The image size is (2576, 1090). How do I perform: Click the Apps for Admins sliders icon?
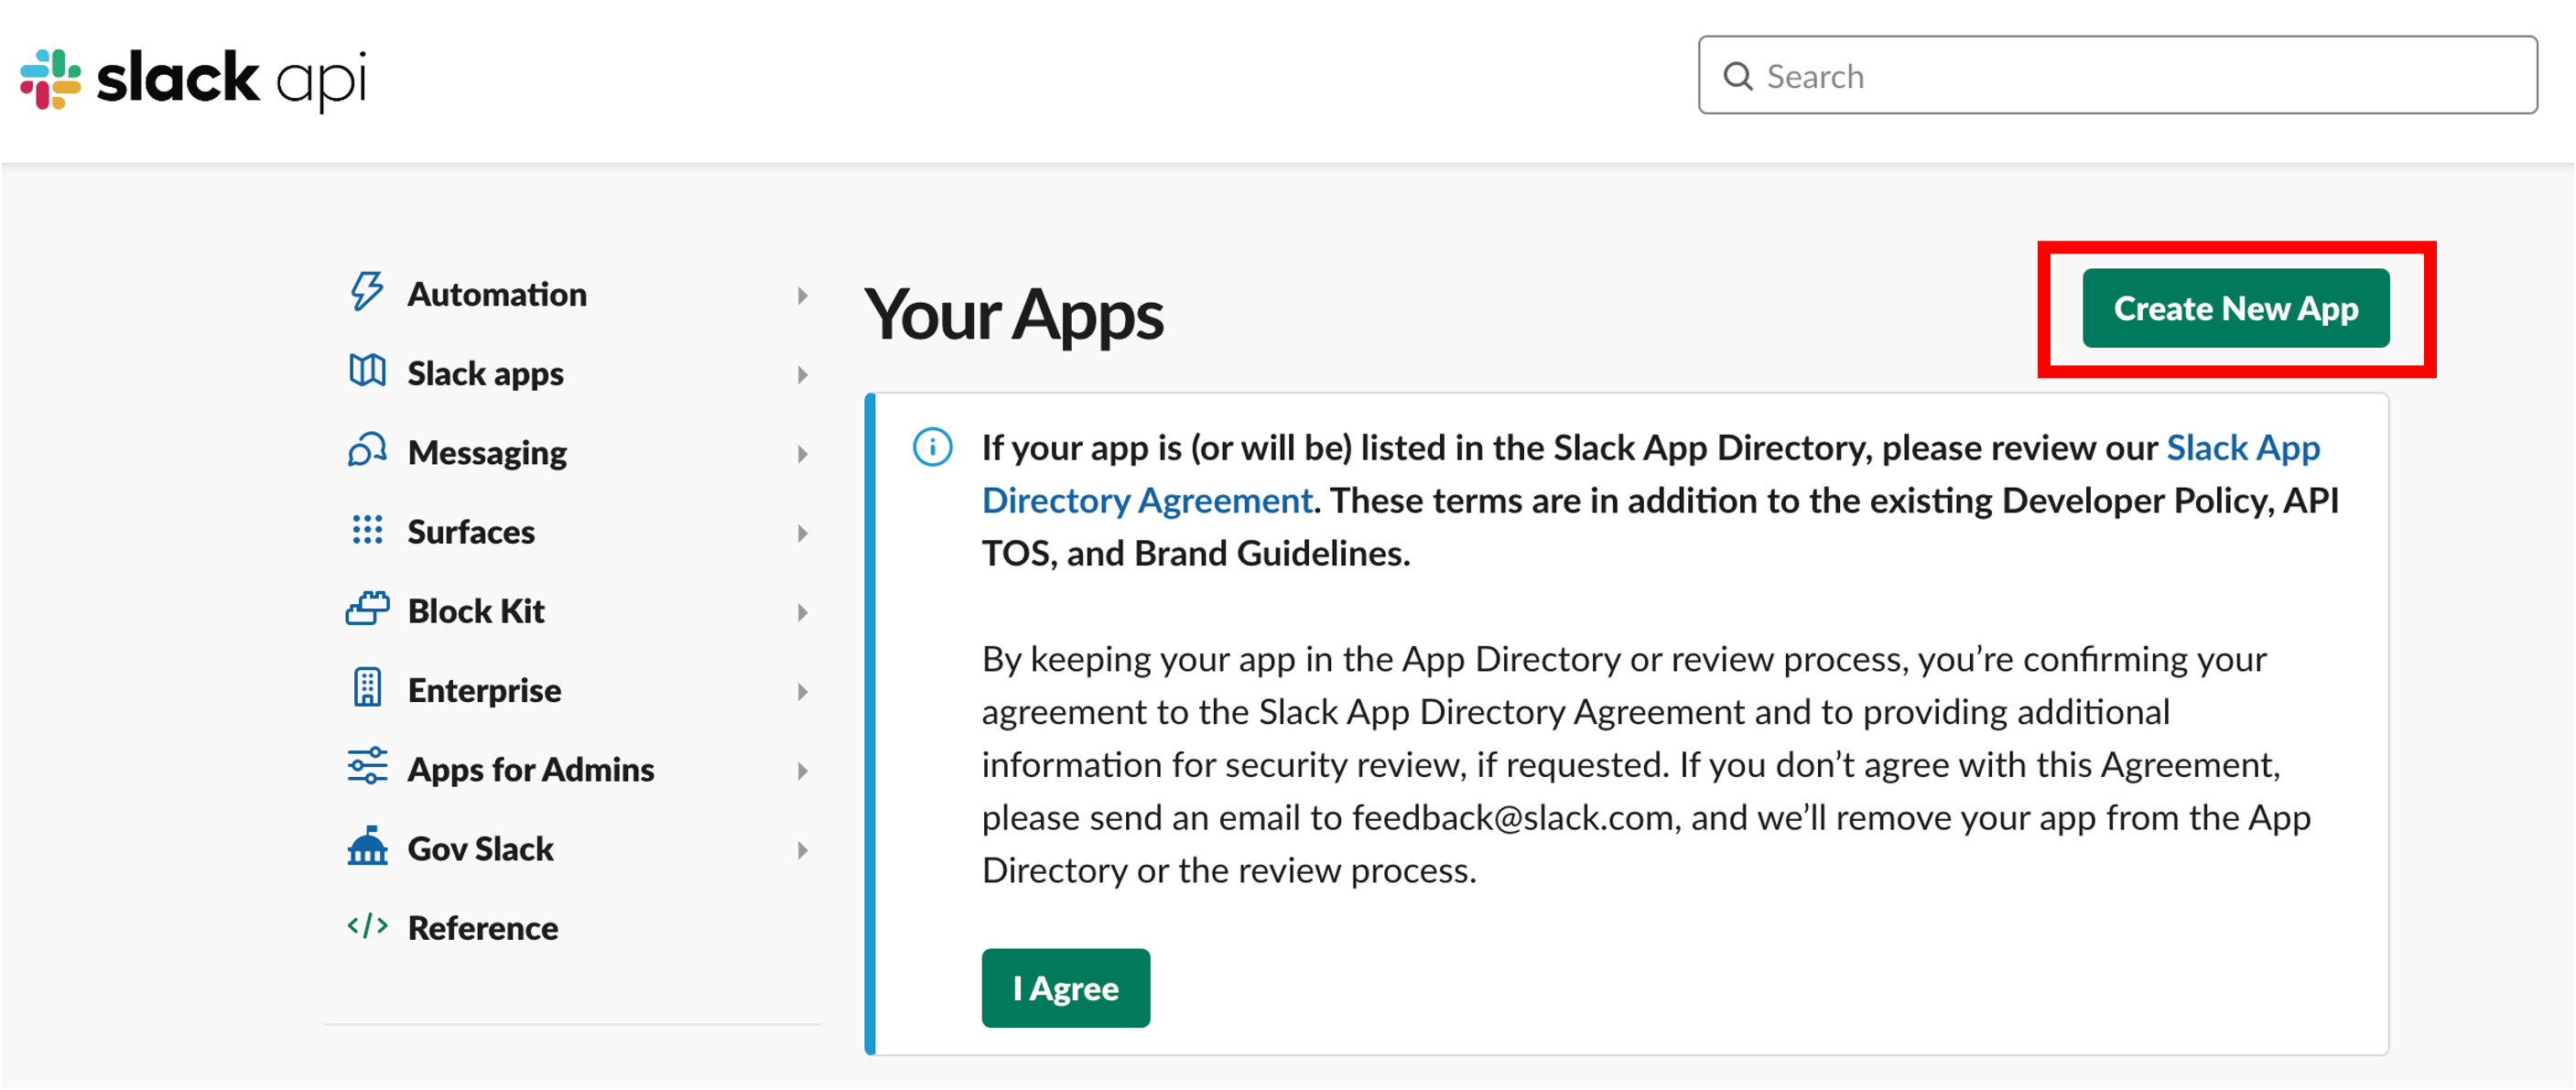tap(367, 767)
